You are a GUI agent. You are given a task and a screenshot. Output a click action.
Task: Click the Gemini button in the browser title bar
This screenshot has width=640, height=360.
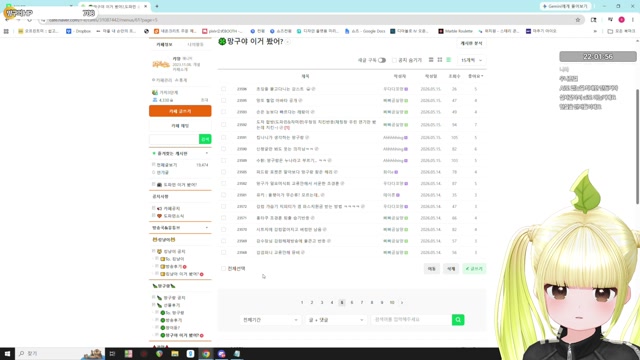click(566, 6)
